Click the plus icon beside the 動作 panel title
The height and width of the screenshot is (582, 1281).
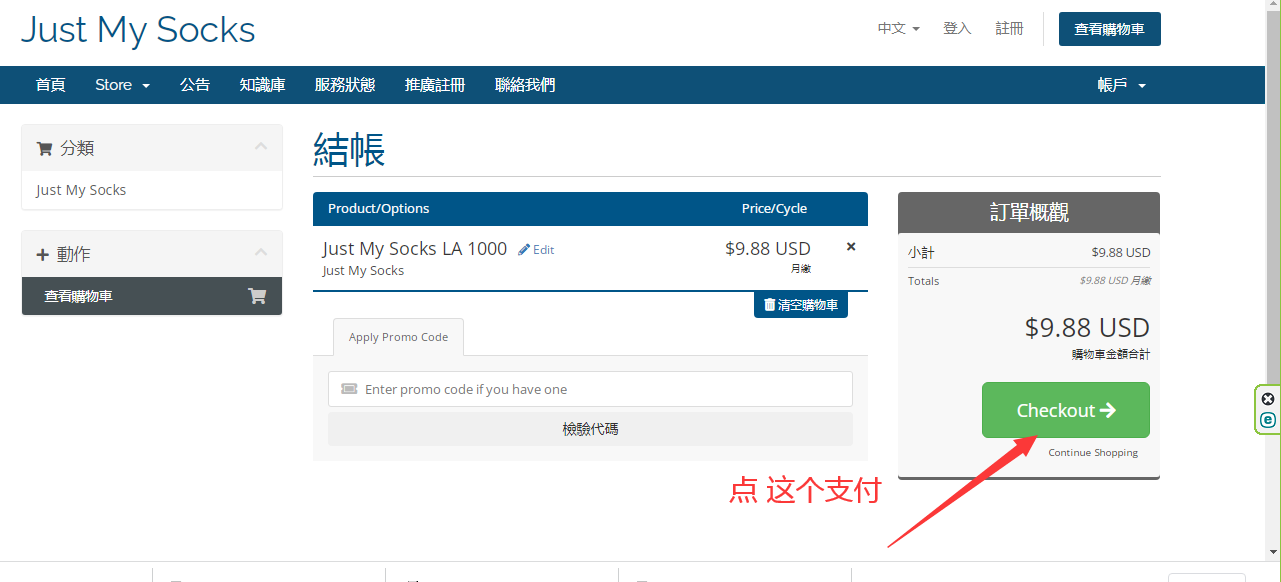tap(44, 253)
